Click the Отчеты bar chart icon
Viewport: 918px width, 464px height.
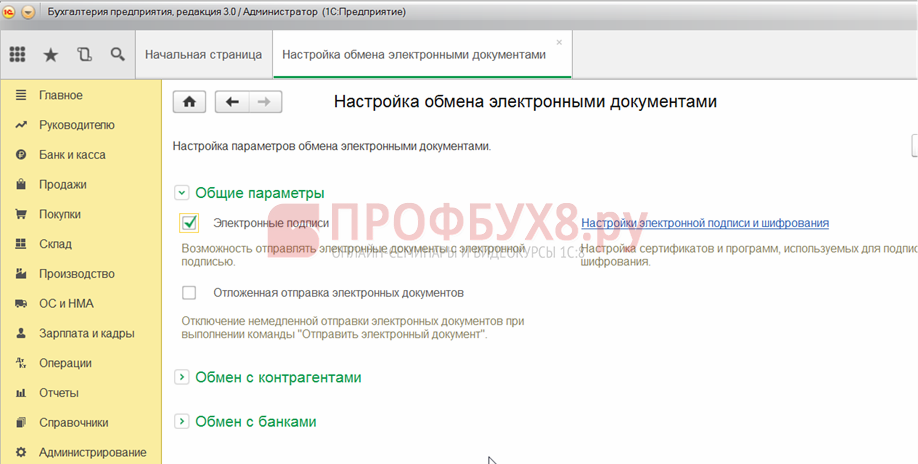coord(21,393)
